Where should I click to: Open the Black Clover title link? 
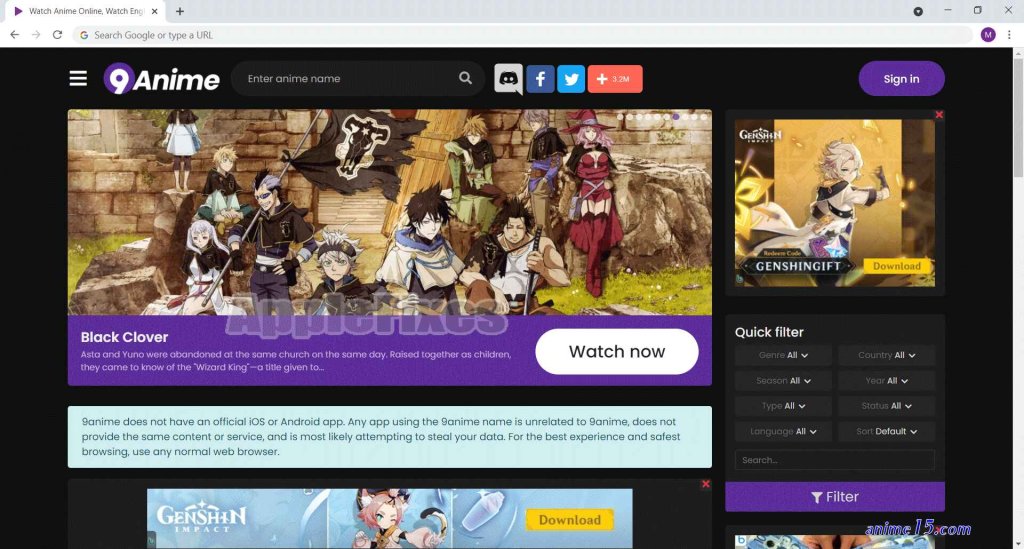click(x=124, y=337)
